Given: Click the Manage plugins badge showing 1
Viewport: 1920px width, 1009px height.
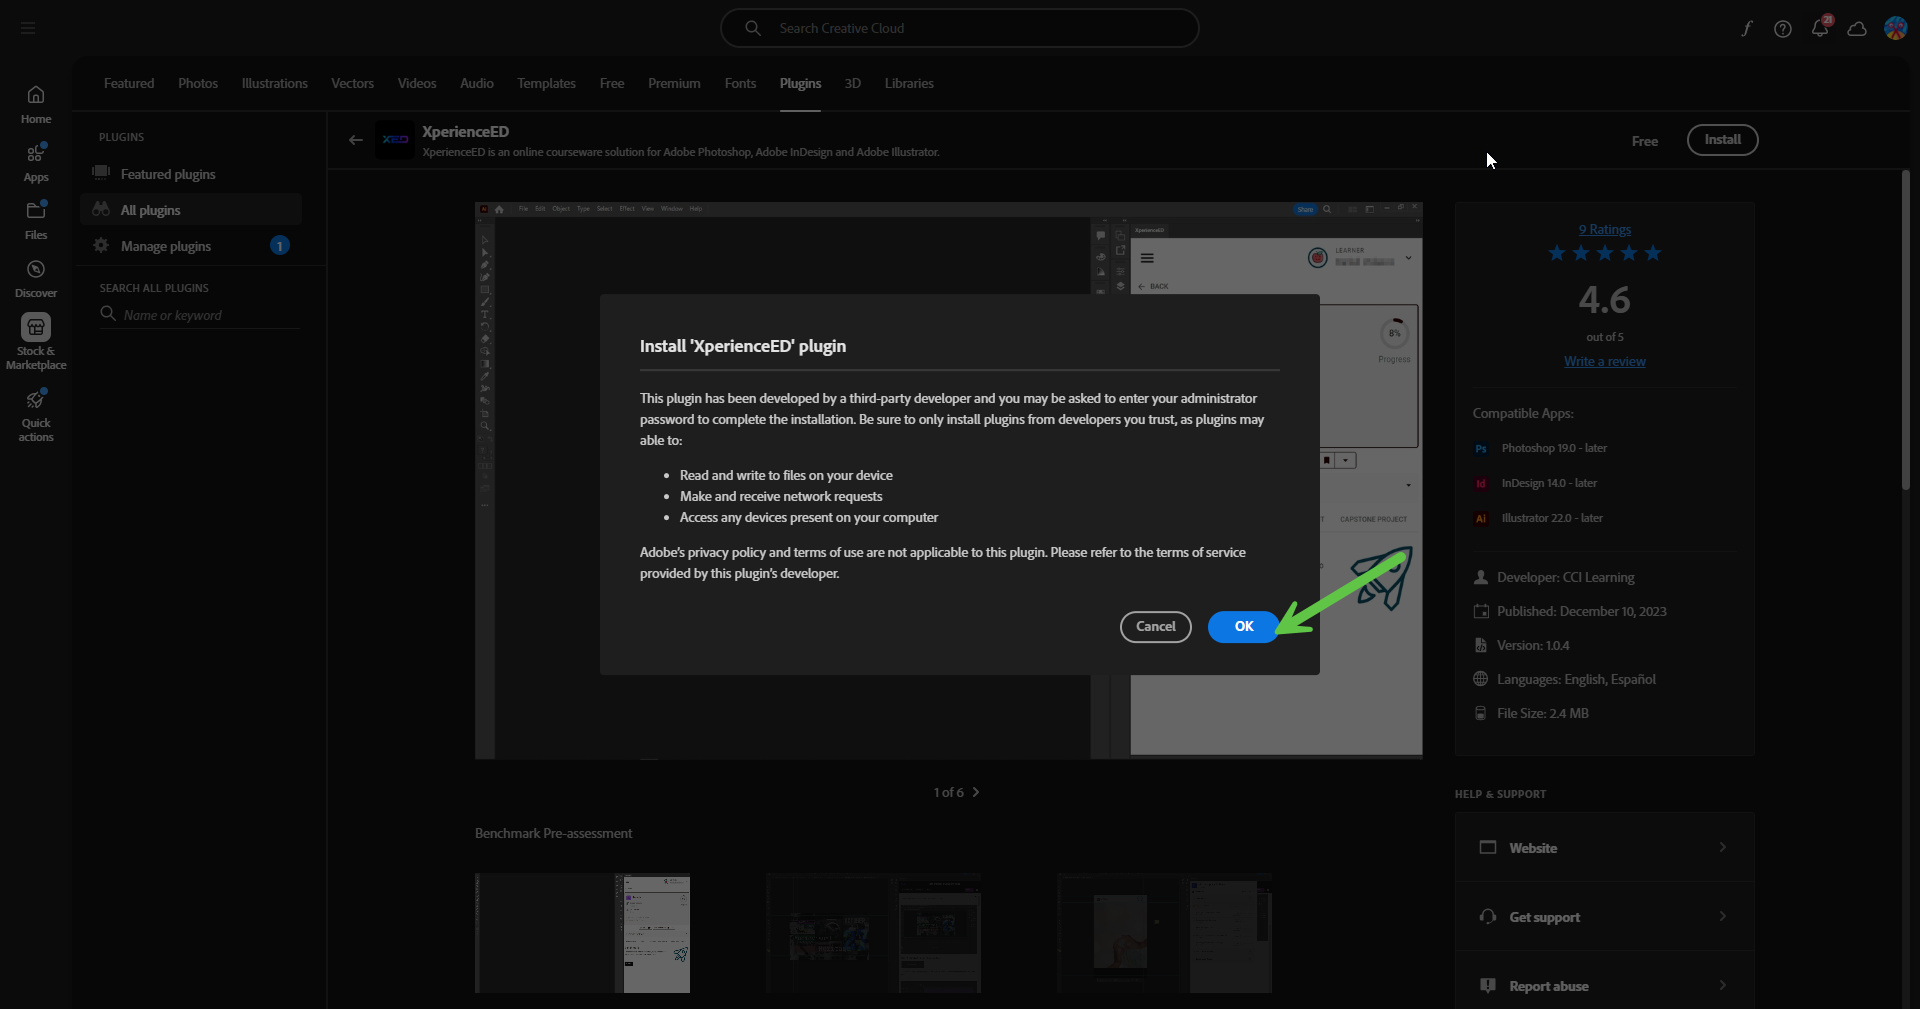Looking at the screenshot, I should 280,246.
